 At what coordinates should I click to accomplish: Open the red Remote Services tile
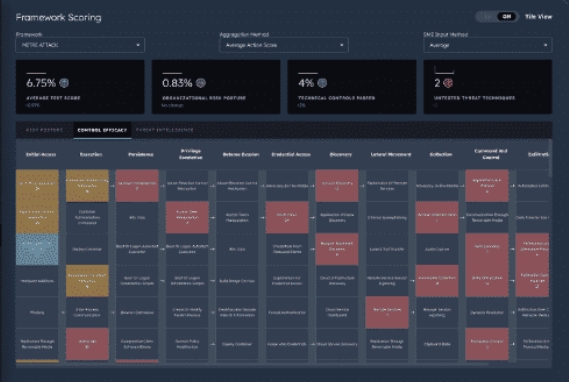pos(387,312)
